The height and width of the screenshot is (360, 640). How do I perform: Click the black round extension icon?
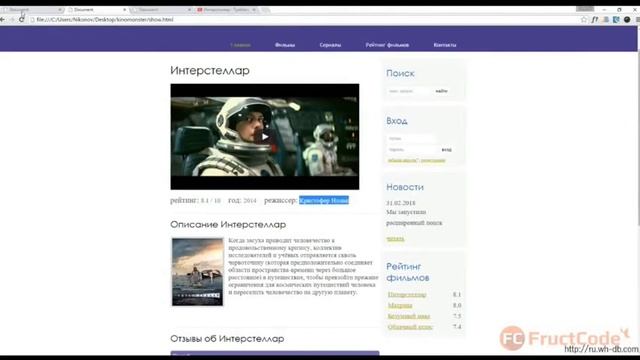coord(627,20)
